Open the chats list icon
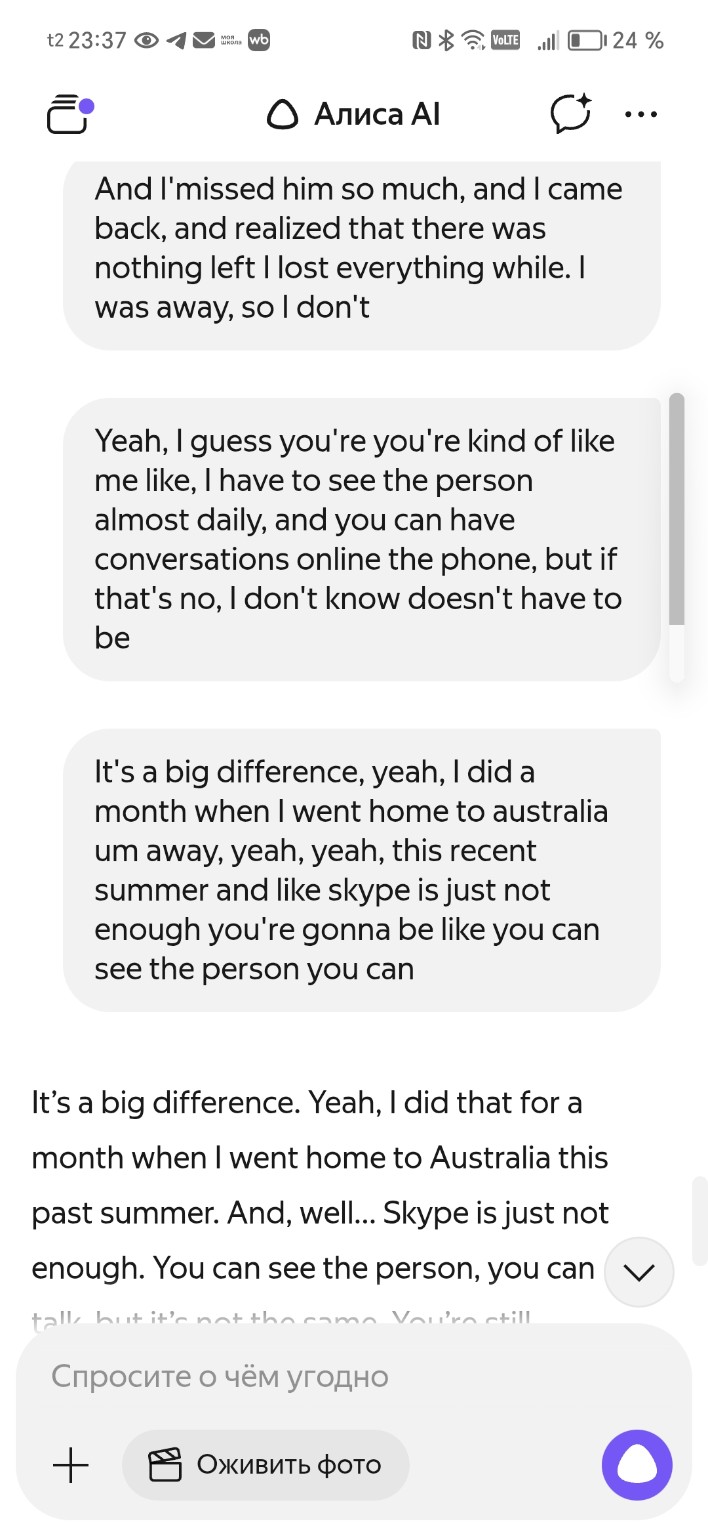 click(x=68, y=115)
